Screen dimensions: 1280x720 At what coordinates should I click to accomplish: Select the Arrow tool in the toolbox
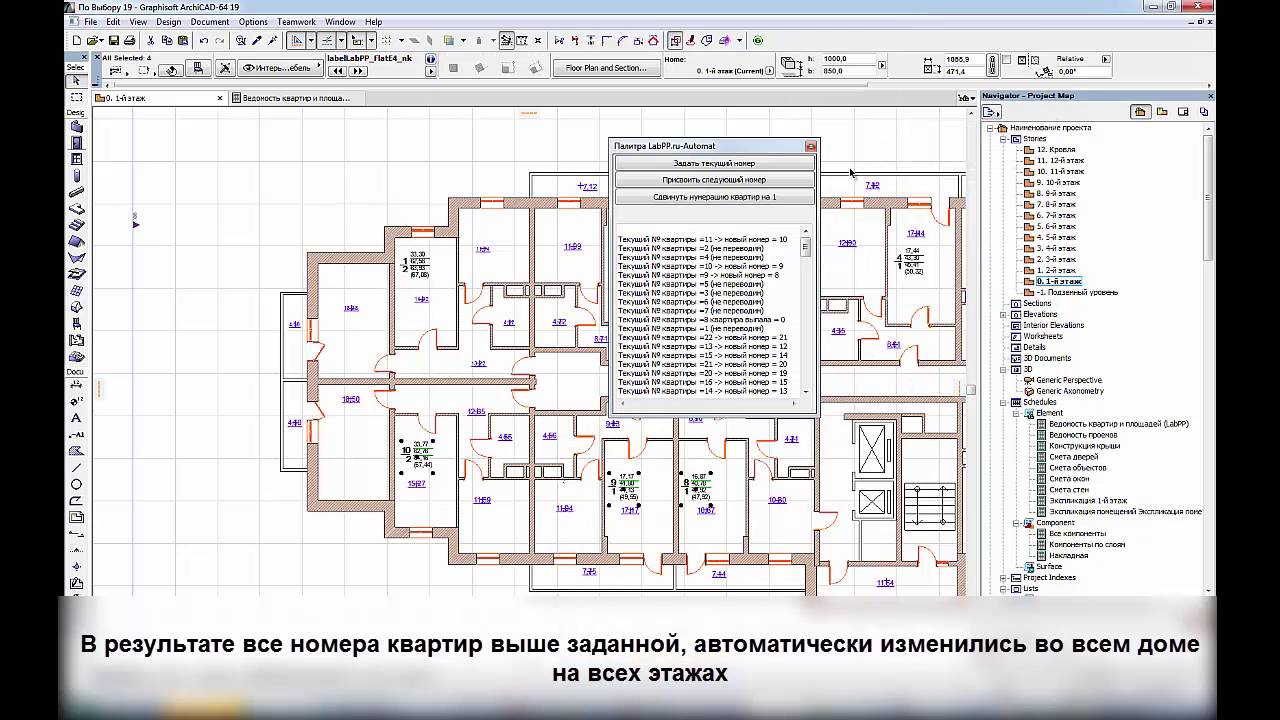(x=76, y=80)
